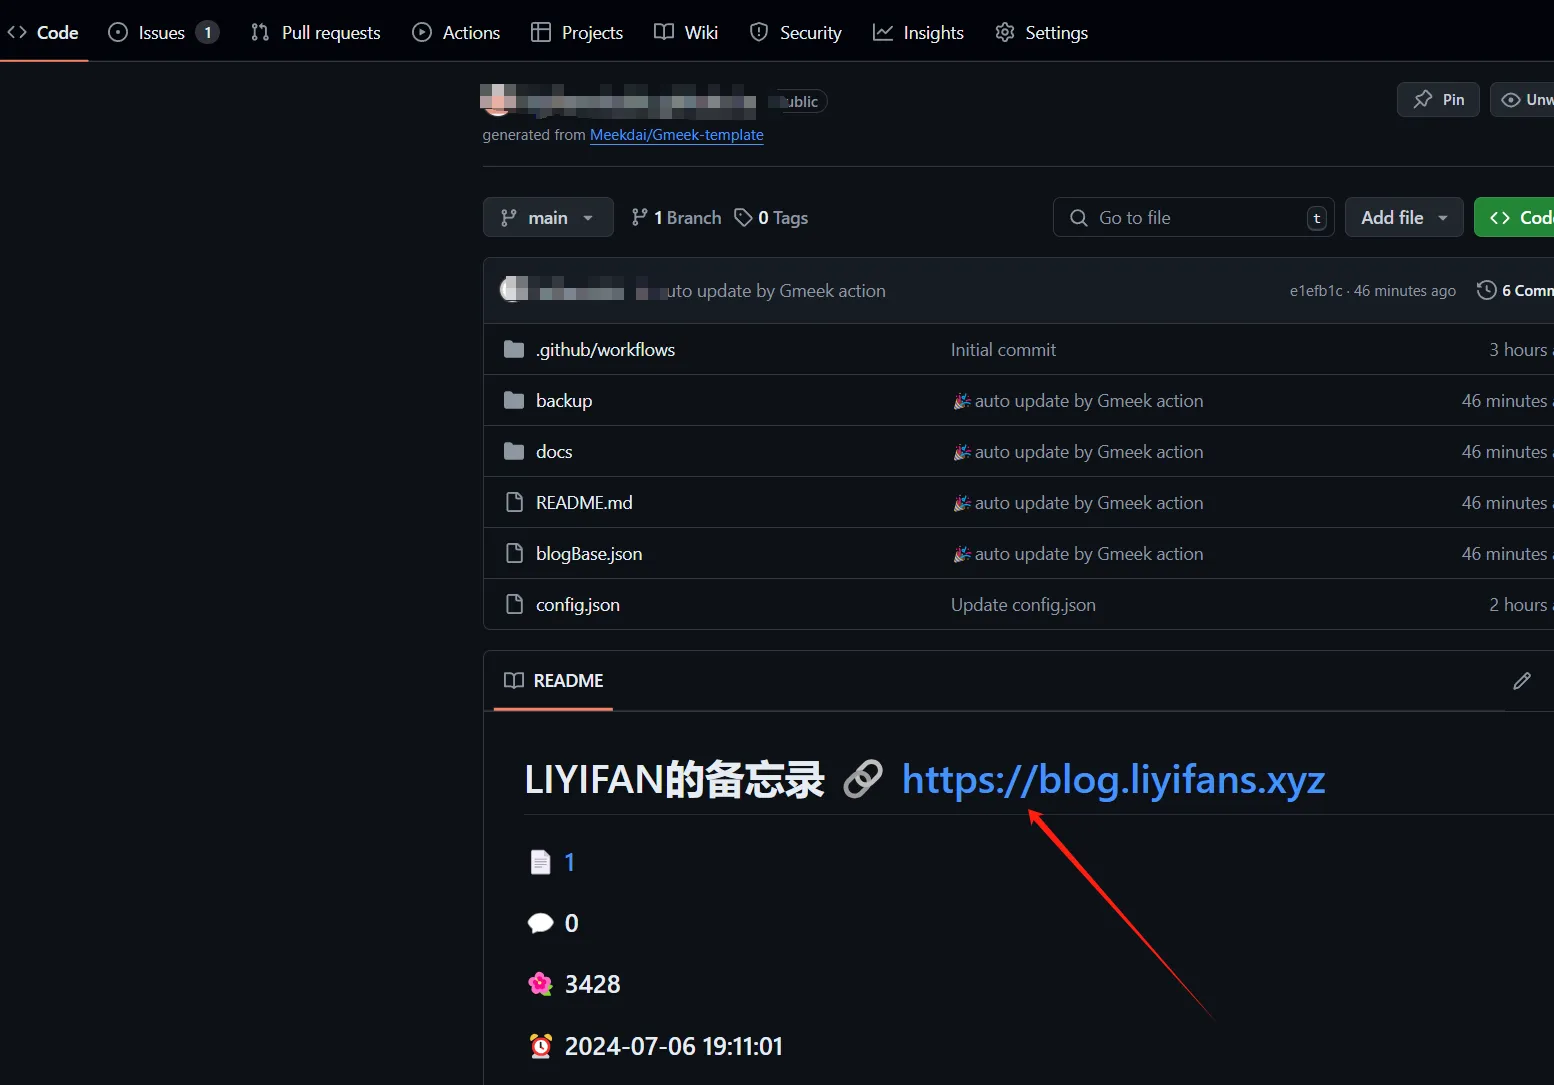Click the Pin repository button
This screenshot has width=1554, height=1085.
pos(1437,100)
